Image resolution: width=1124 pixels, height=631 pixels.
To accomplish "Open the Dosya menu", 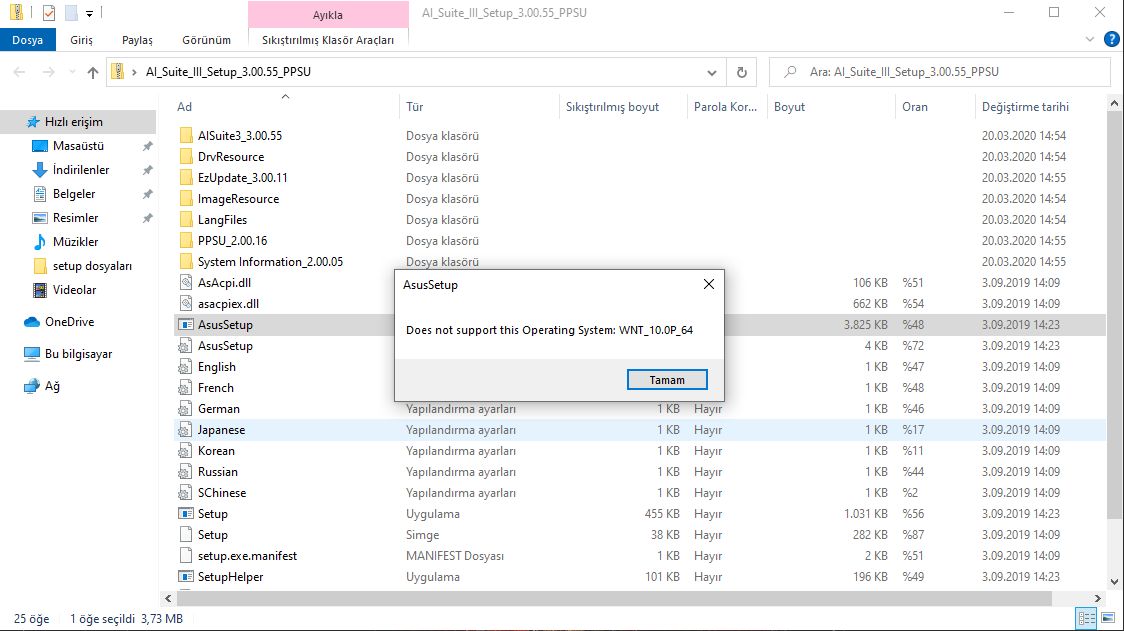I will tap(27, 40).
